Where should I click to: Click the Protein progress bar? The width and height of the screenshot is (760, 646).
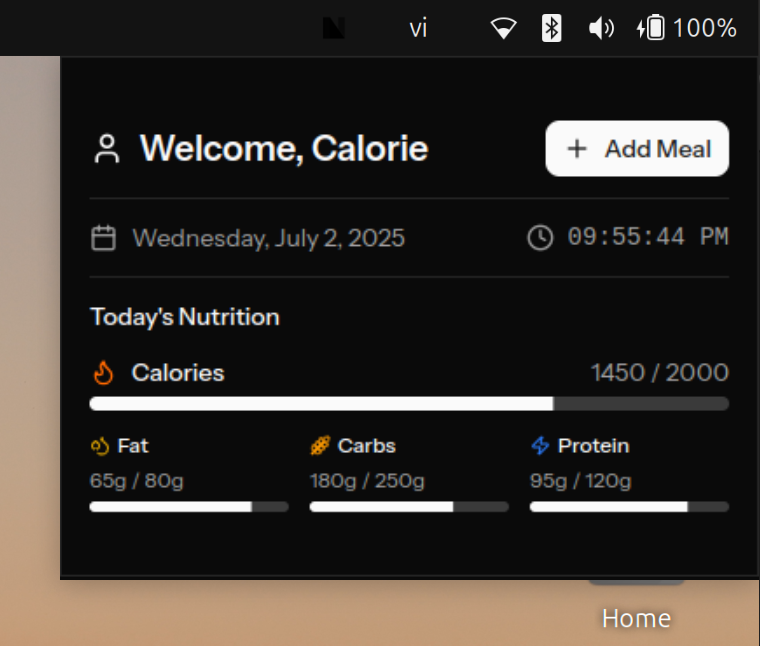pos(629,507)
